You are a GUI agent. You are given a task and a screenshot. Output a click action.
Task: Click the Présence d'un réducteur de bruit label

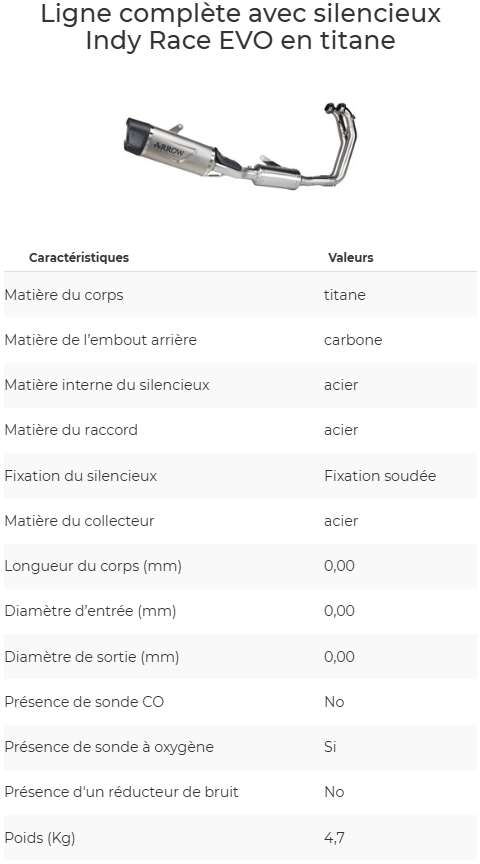(x=121, y=792)
